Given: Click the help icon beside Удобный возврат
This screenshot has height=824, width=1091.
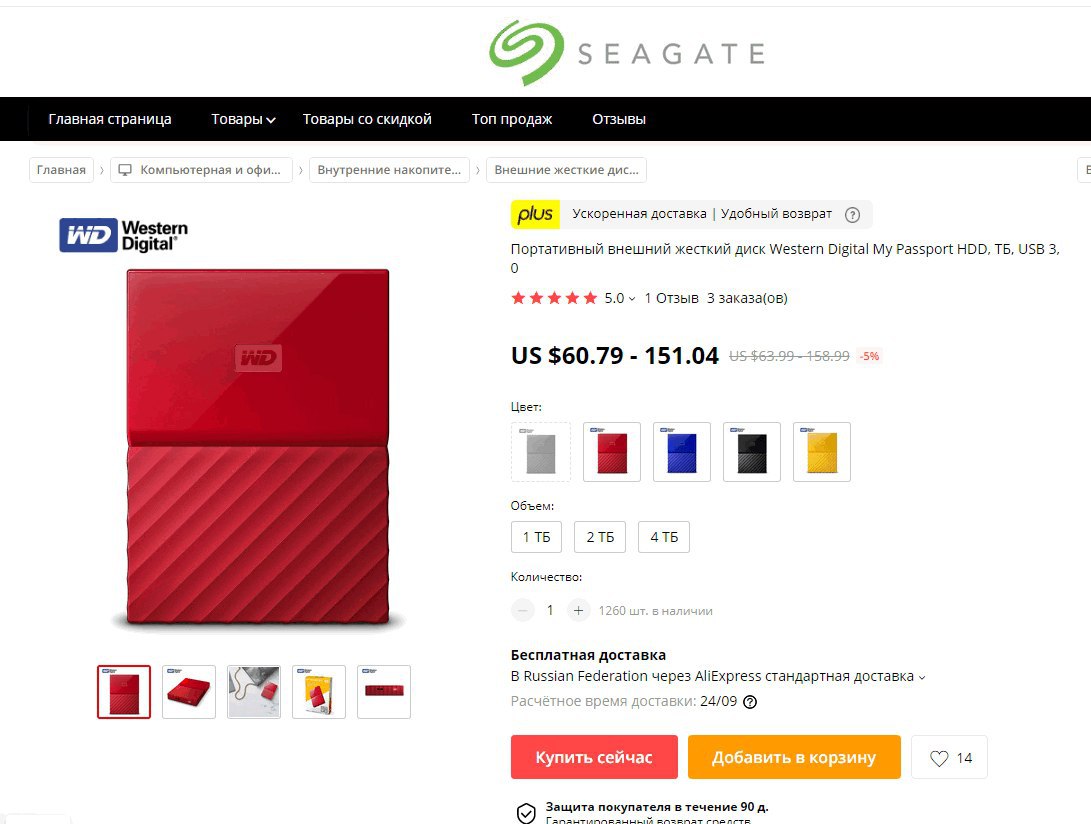Looking at the screenshot, I should tap(852, 215).
